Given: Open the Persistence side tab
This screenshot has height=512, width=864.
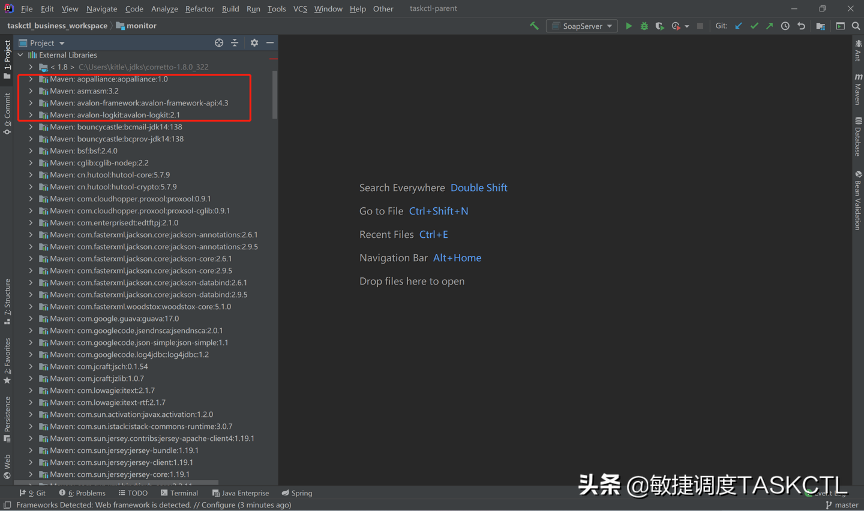Looking at the screenshot, I should point(7,419).
